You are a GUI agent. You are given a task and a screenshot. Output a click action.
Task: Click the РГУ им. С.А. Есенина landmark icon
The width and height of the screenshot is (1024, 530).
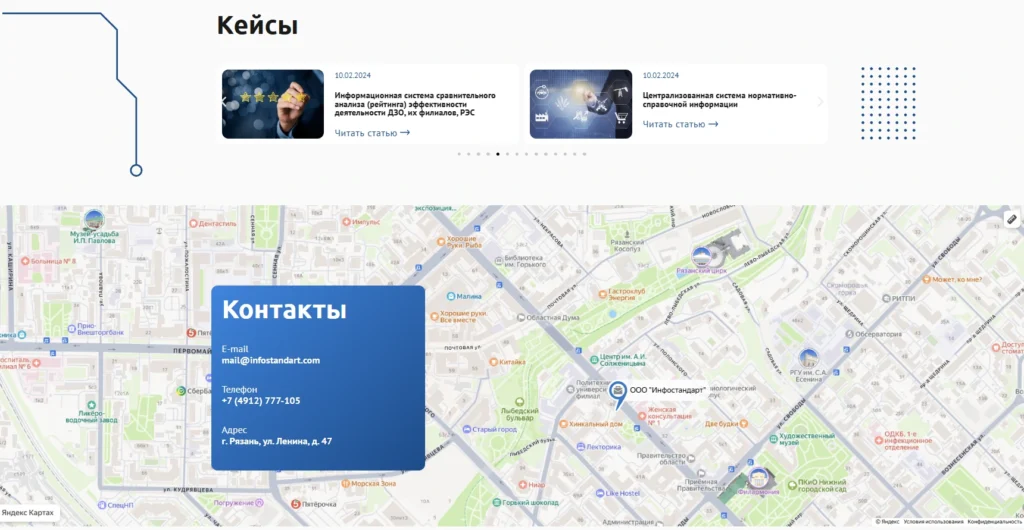tap(808, 358)
